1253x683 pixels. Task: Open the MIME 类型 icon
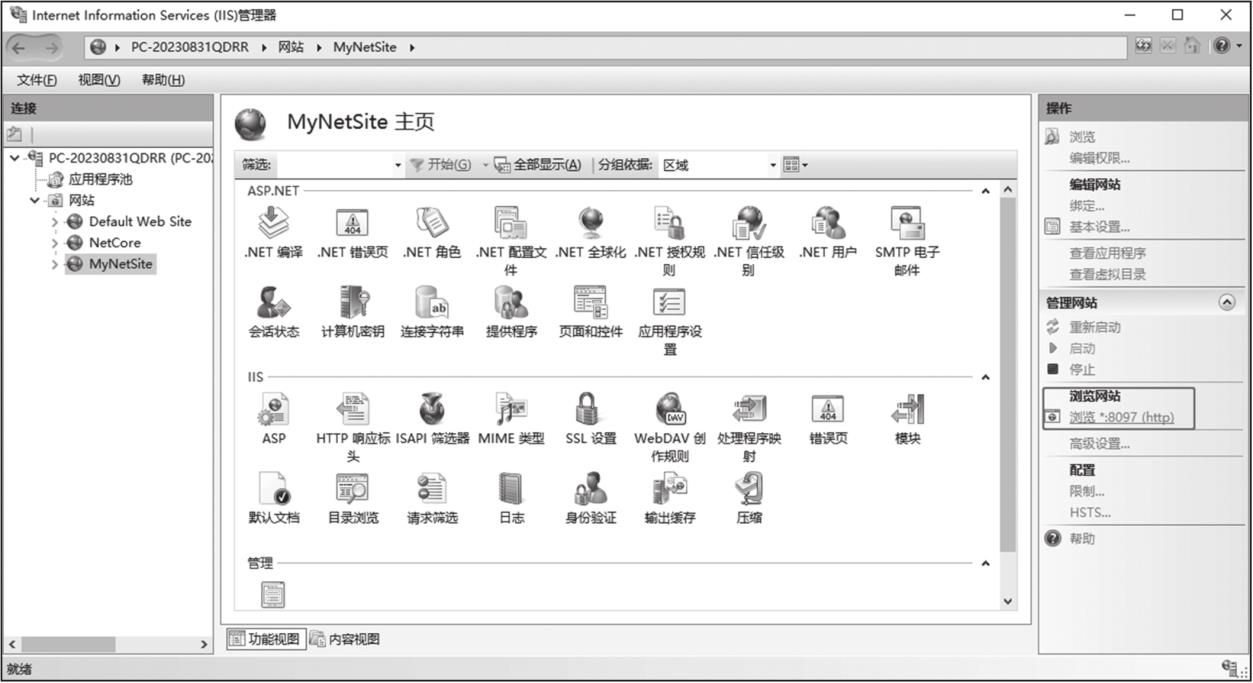click(x=510, y=409)
